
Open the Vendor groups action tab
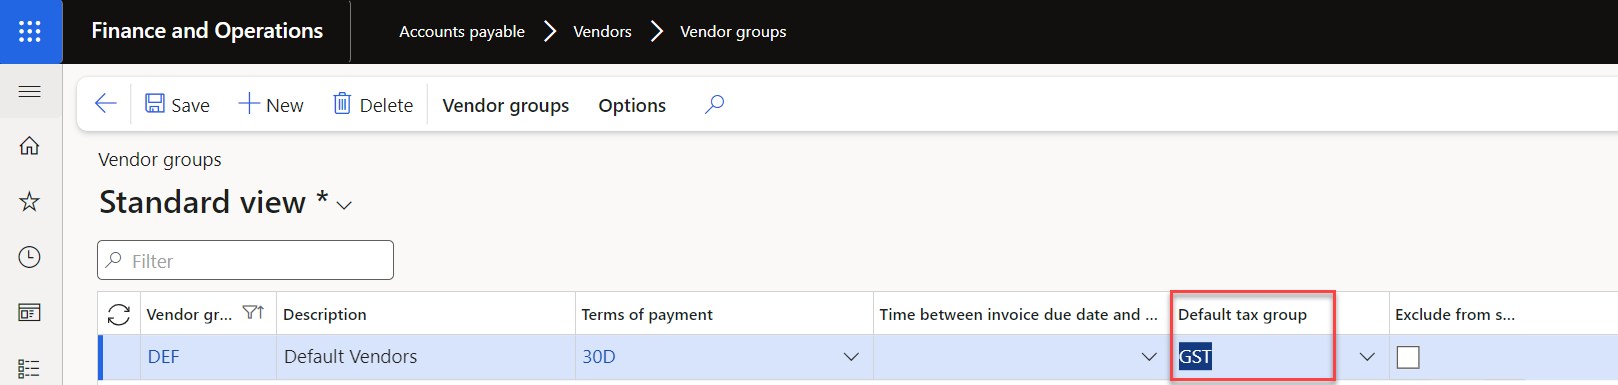click(506, 105)
